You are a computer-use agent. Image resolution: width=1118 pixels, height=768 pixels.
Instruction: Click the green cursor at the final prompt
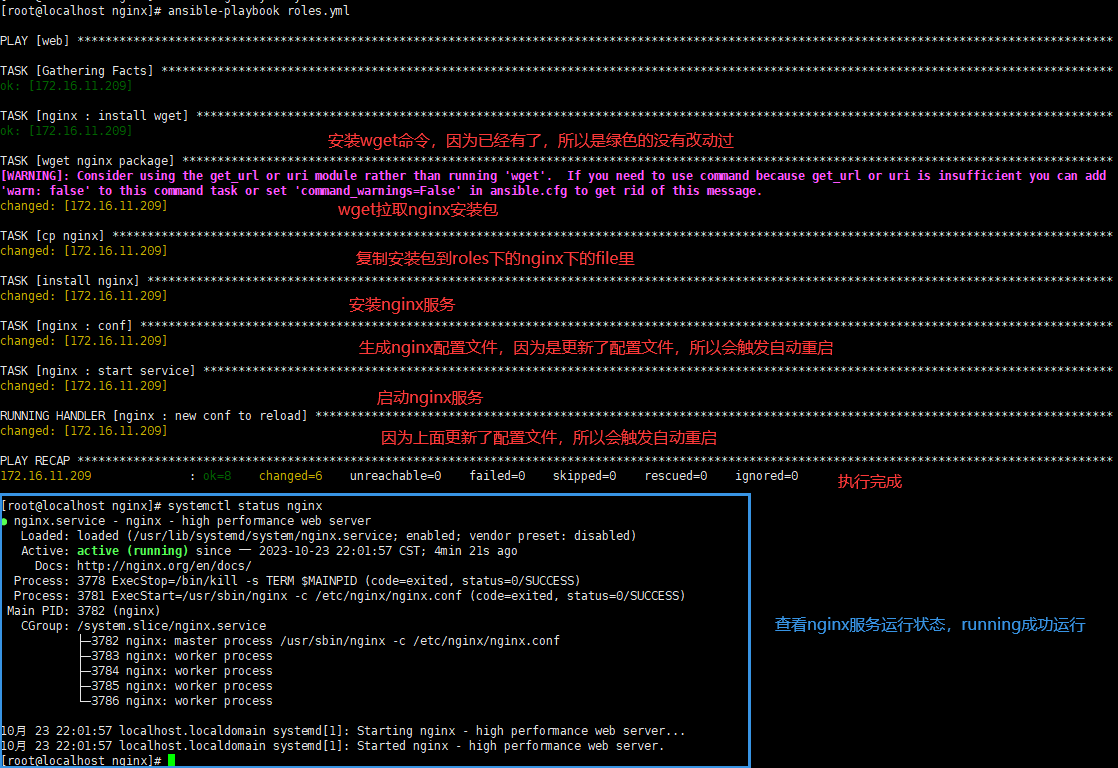(x=171, y=760)
